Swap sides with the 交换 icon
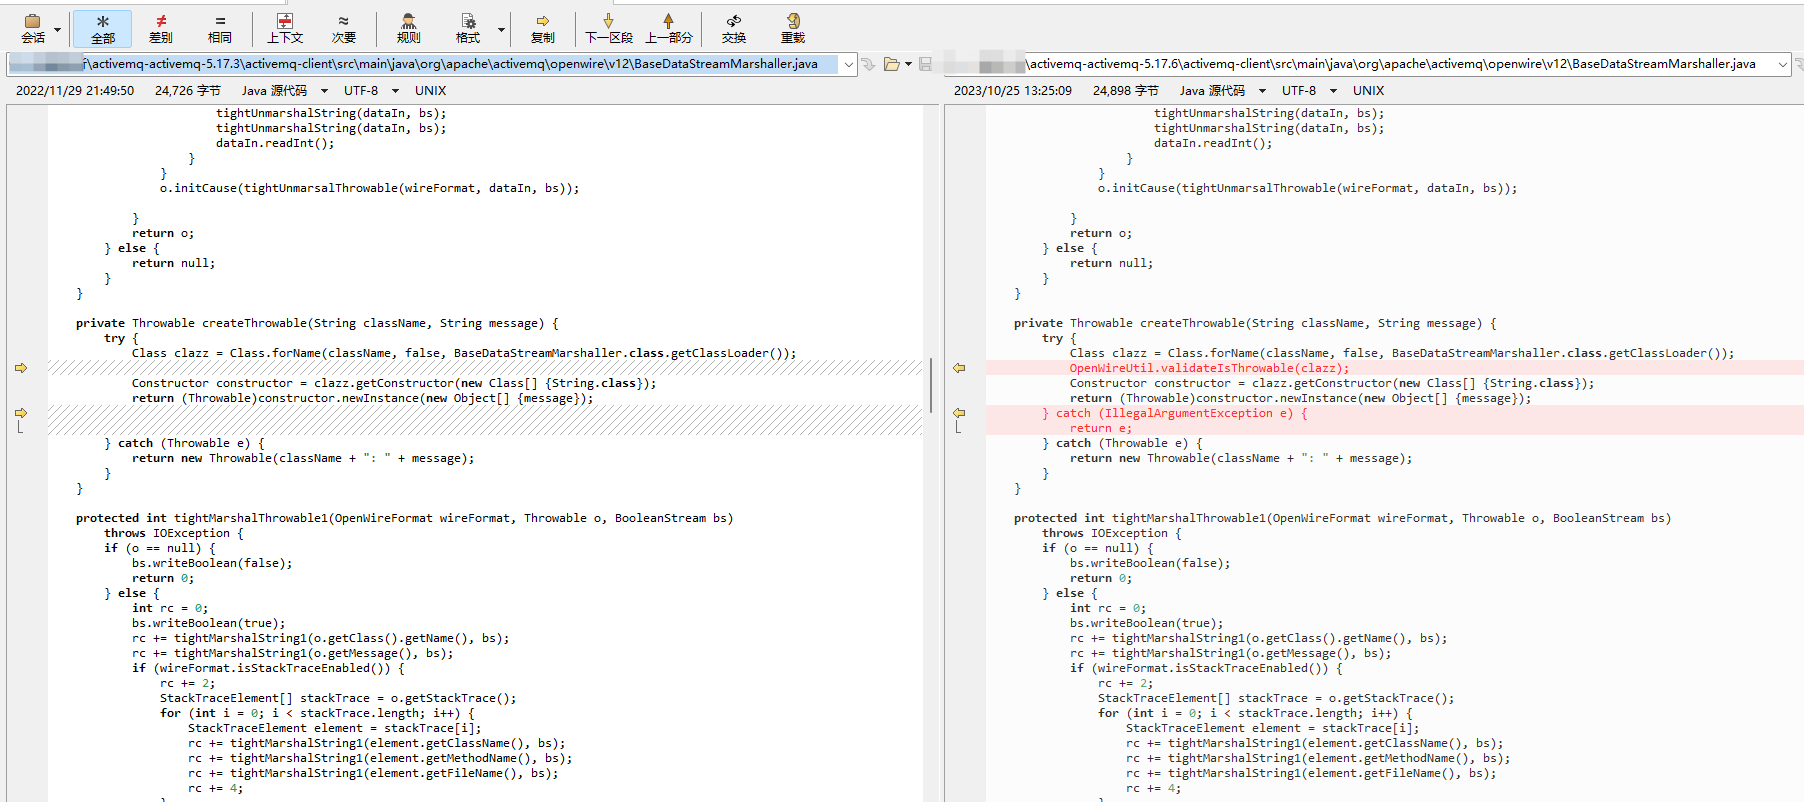 coord(734,28)
